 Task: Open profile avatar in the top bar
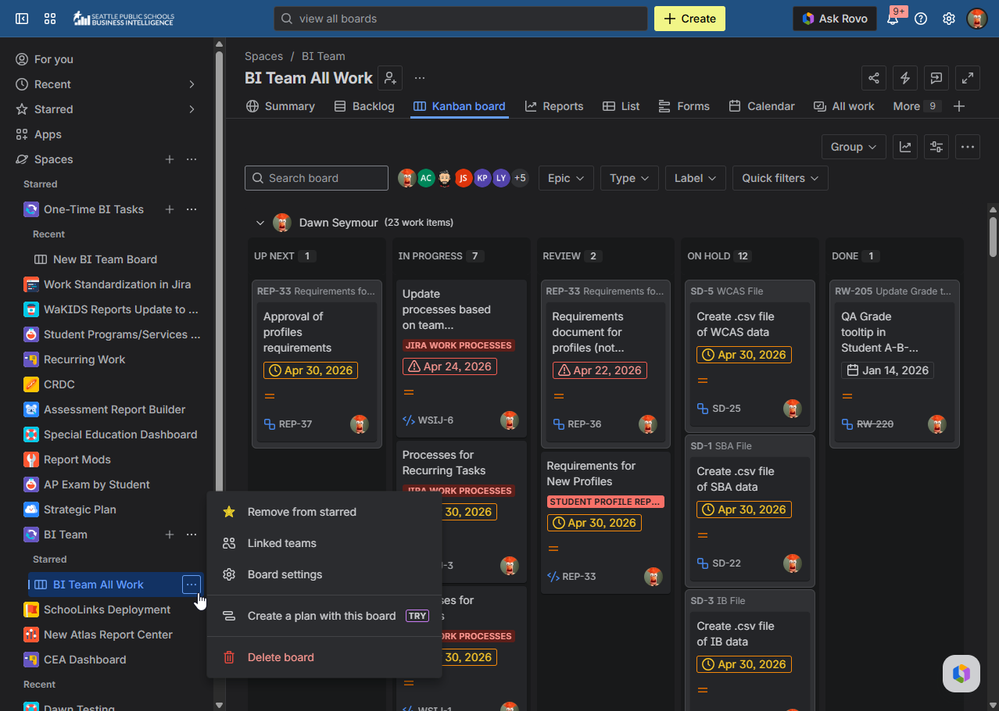(x=977, y=18)
